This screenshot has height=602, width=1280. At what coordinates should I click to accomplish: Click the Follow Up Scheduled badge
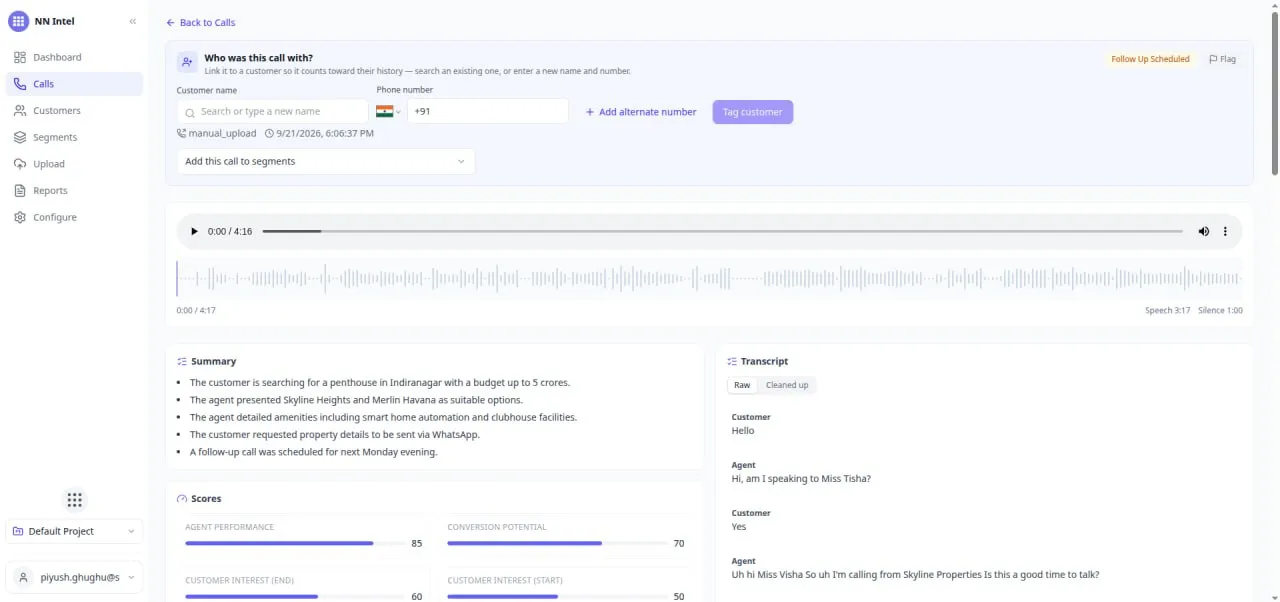coord(1150,59)
